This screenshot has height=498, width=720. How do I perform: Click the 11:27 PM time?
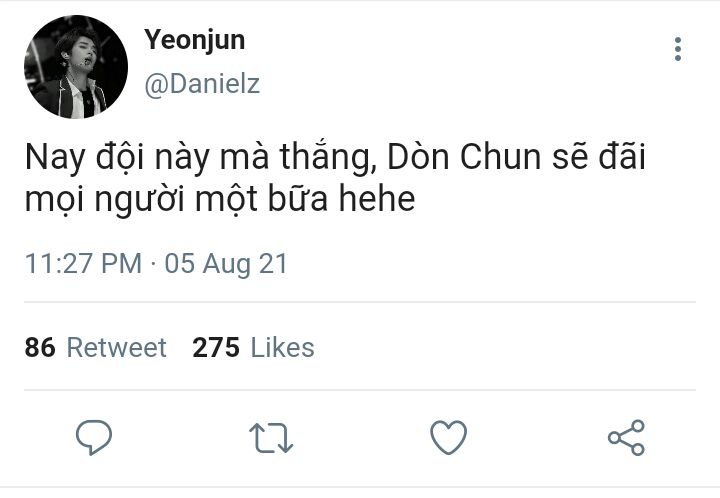tap(83, 264)
